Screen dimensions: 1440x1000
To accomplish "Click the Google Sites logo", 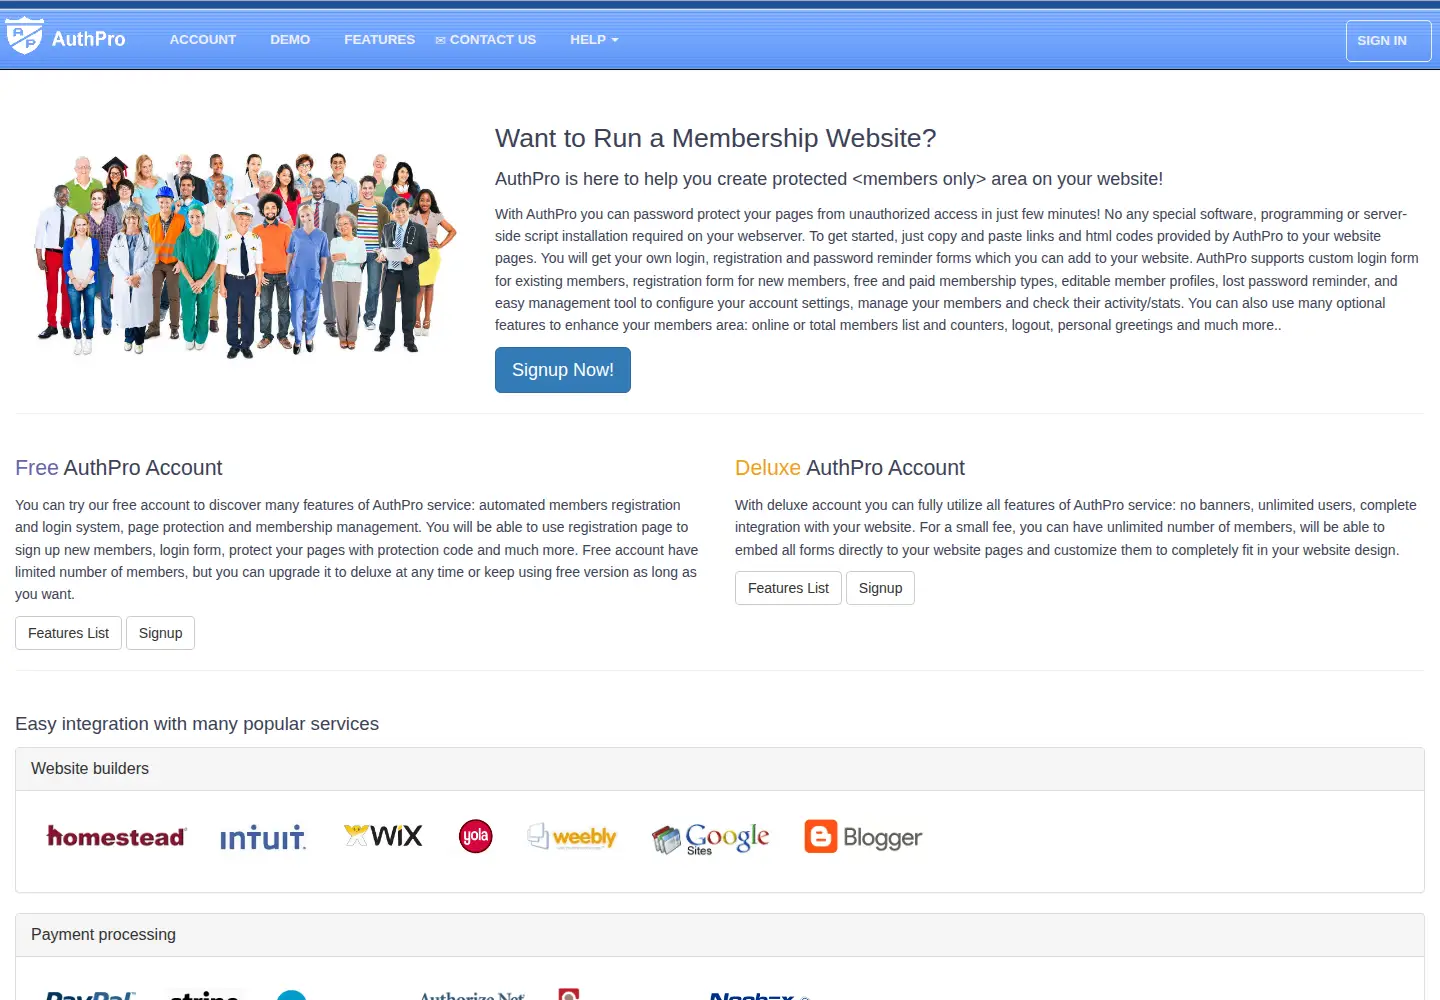I will click(711, 838).
